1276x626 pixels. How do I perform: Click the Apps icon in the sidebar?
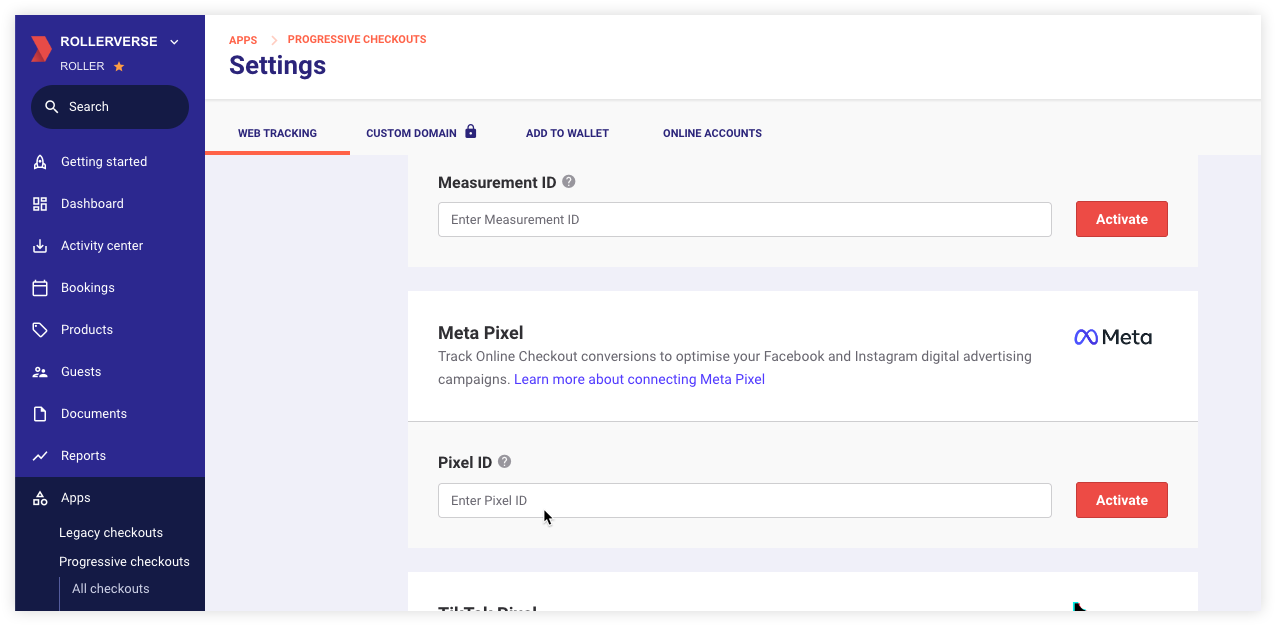[x=40, y=497]
